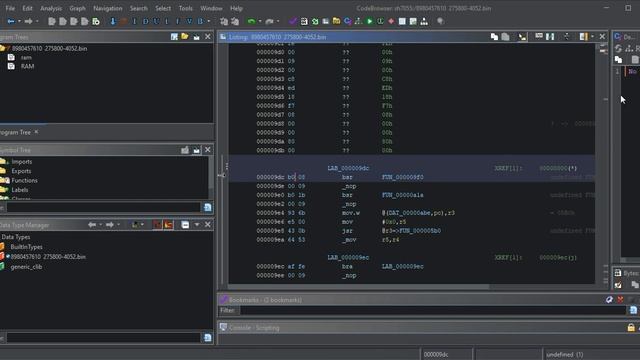
Task: Go forward to next location arrow
Action: 28,21
